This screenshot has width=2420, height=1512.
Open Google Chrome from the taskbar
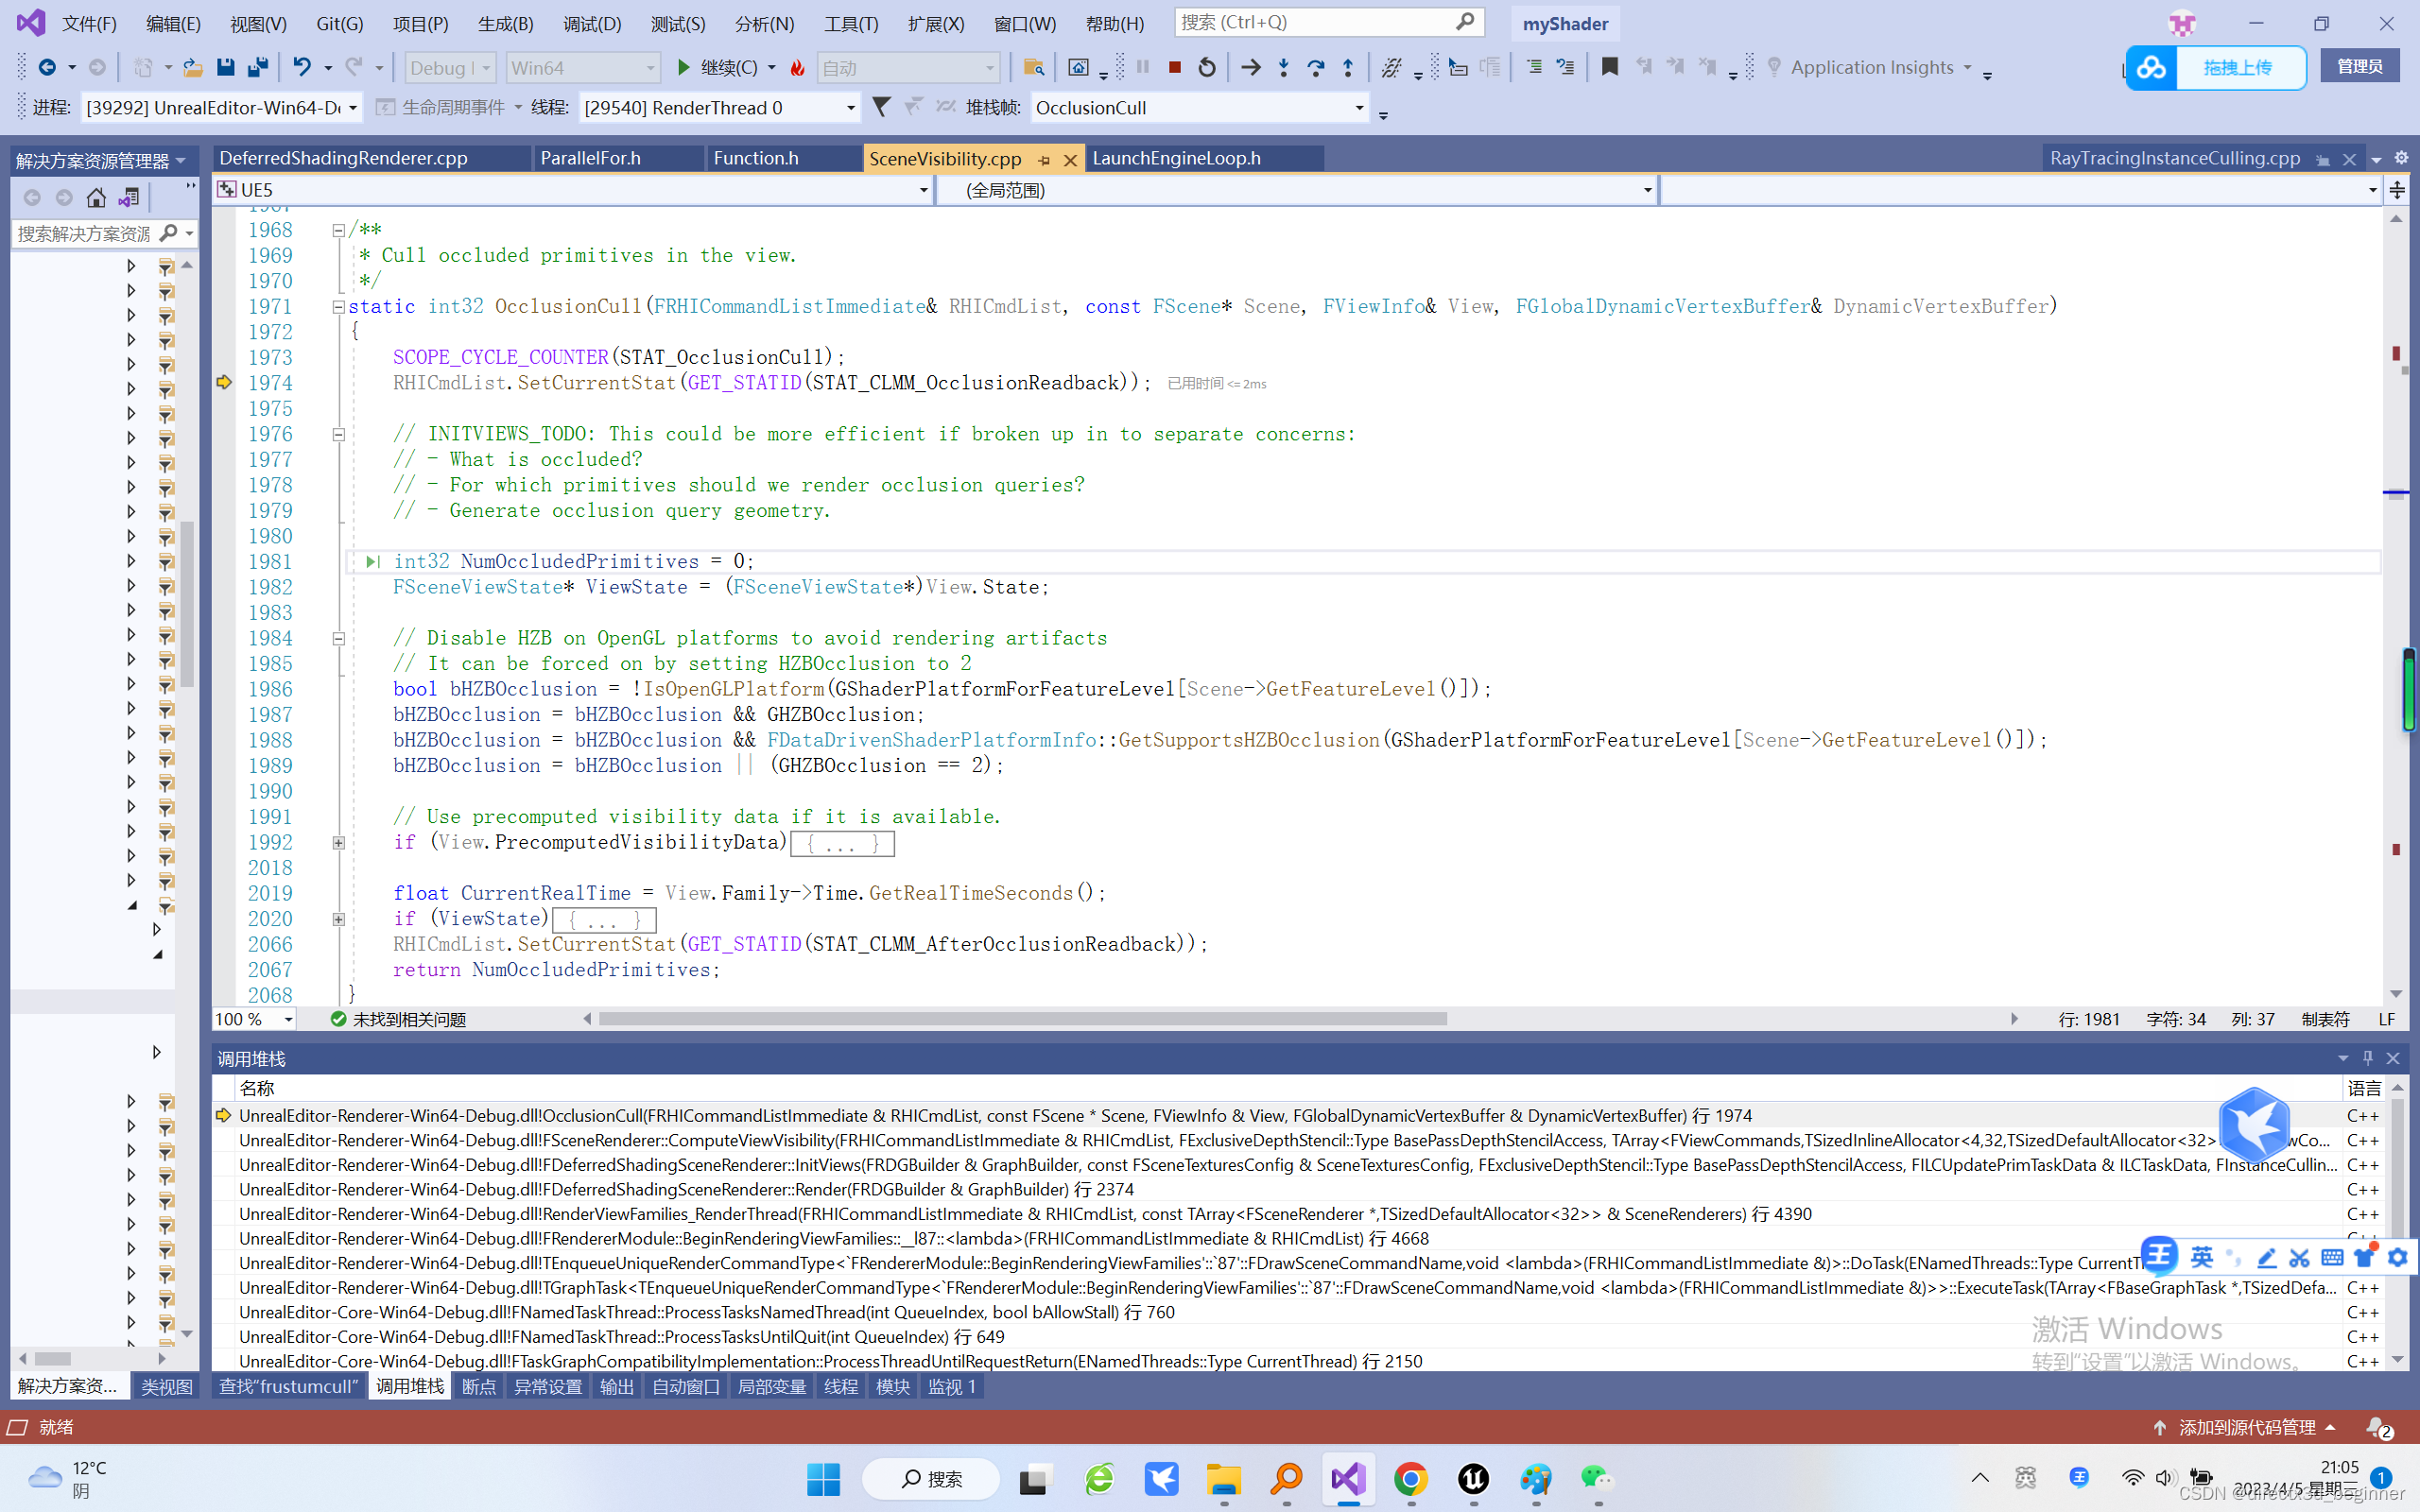point(1411,1478)
